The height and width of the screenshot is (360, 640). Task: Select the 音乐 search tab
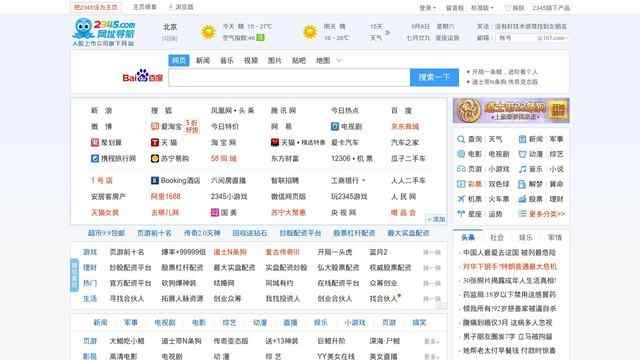227,60
